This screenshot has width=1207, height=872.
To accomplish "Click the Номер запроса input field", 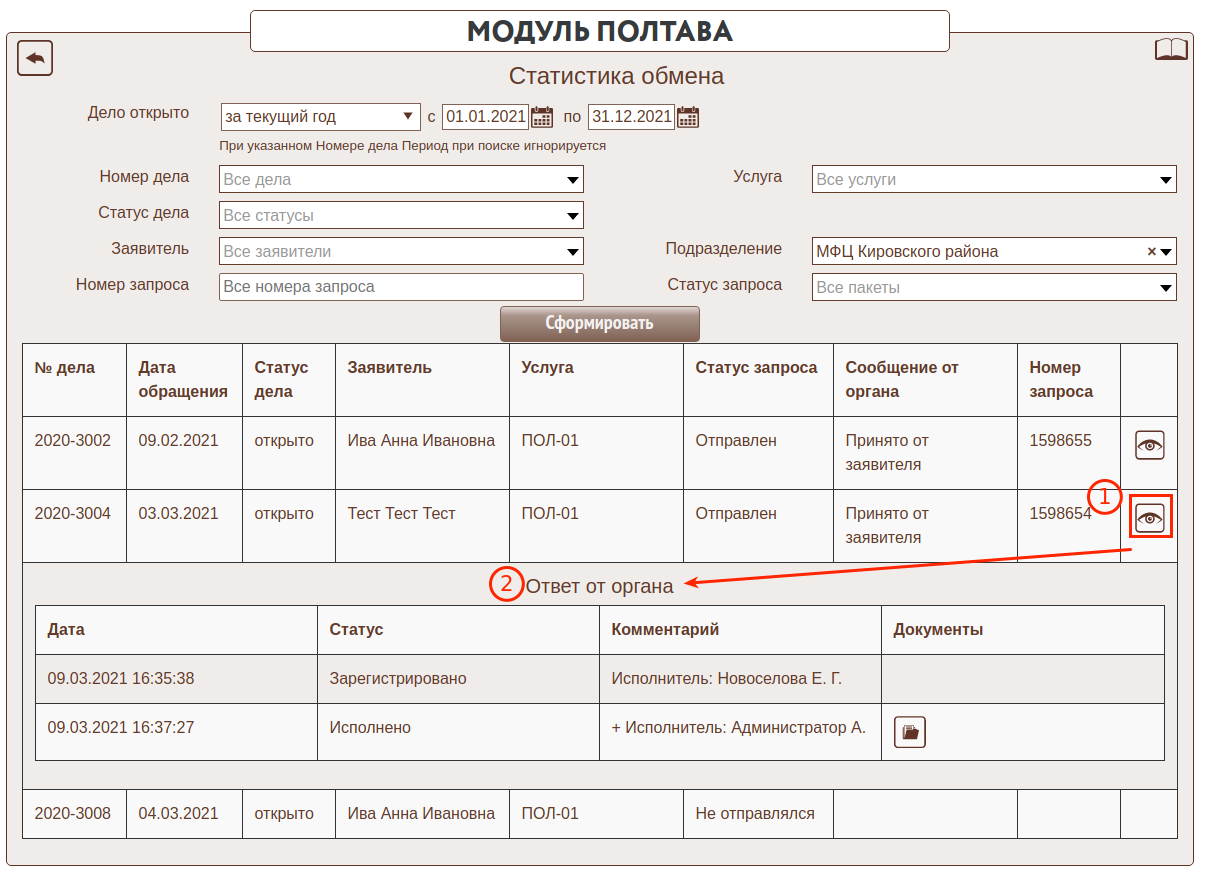I will [x=400, y=287].
